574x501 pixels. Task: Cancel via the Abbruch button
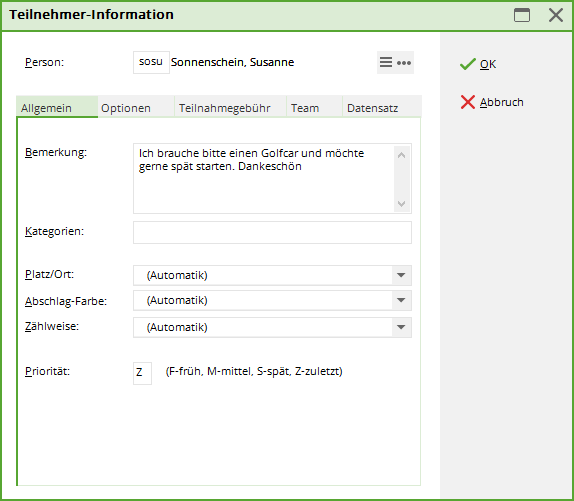492,102
